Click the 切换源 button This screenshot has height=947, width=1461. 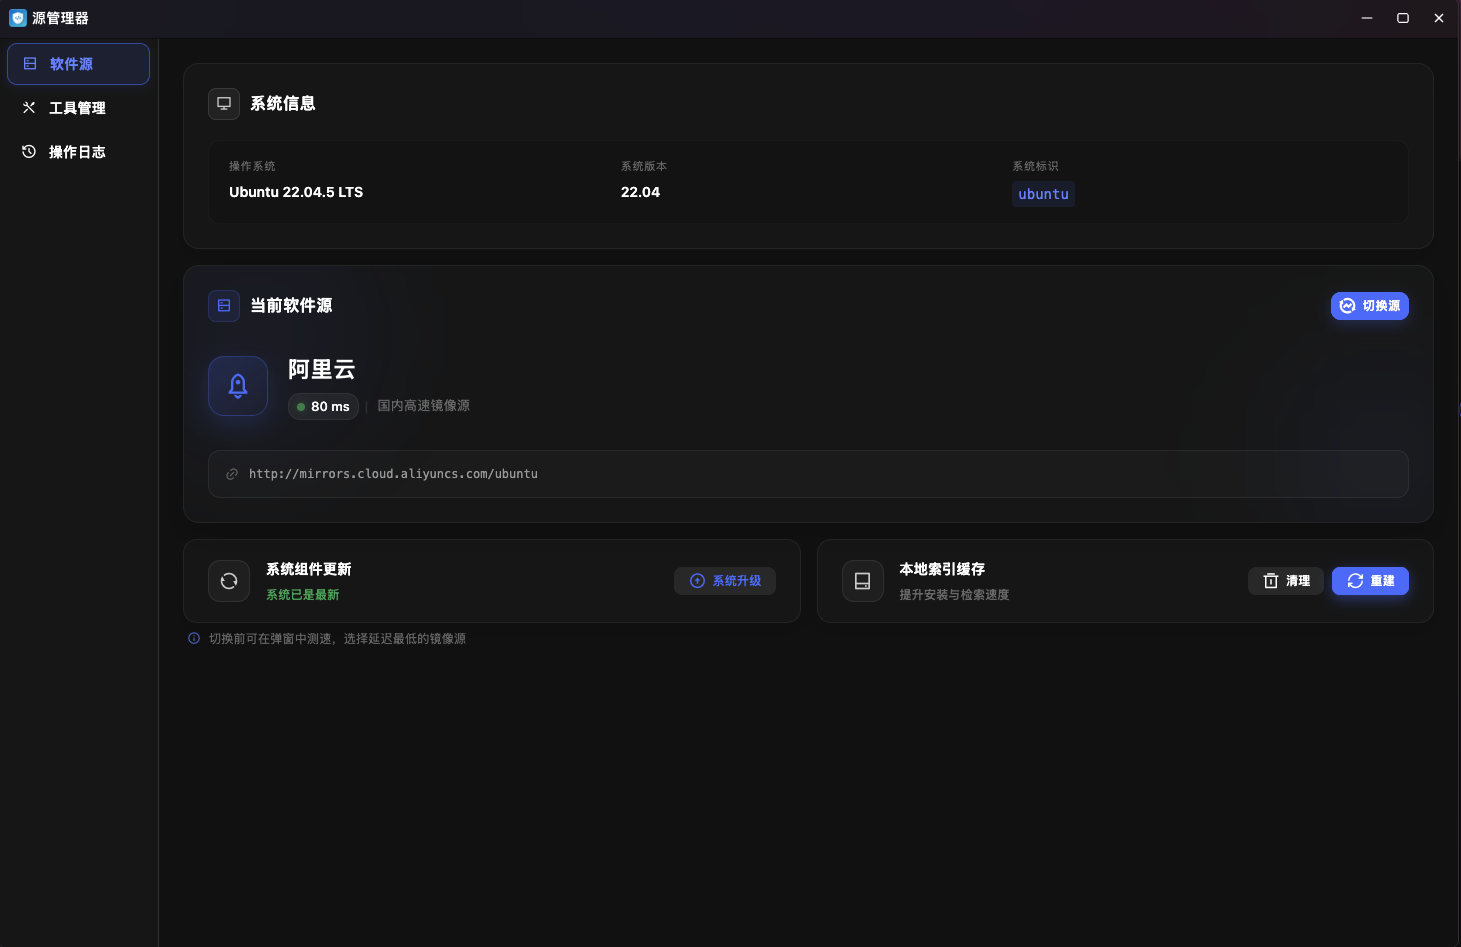[1369, 306]
